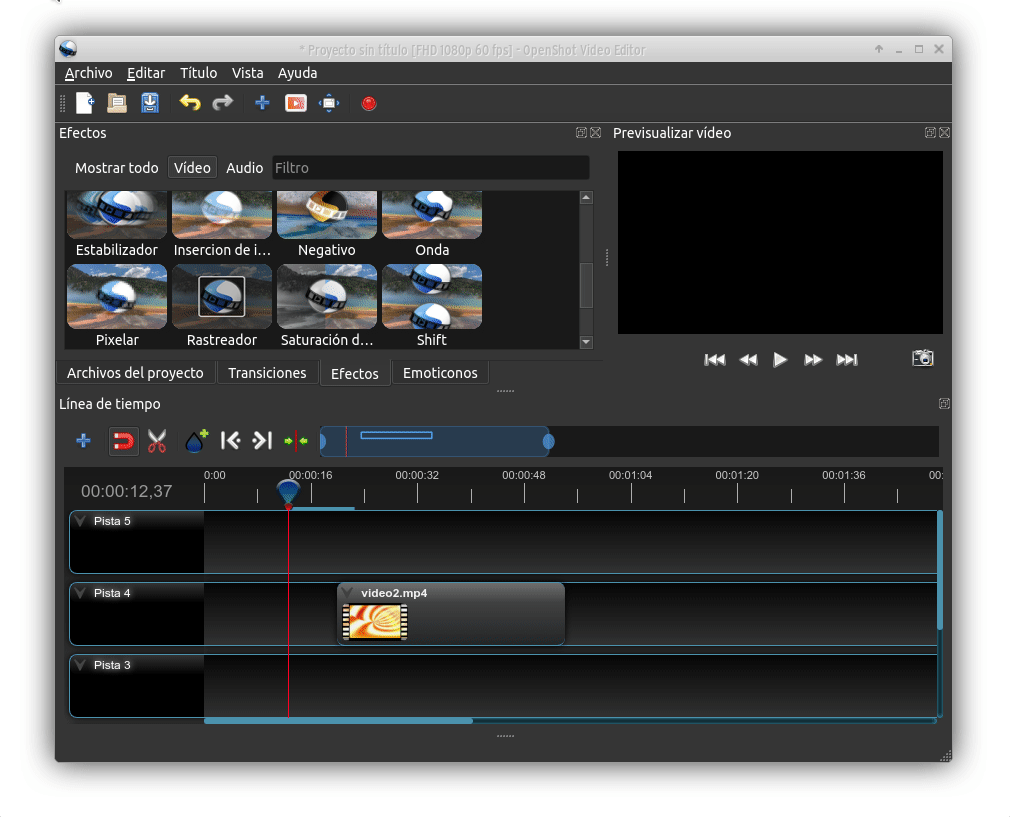The image size is (1010, 817).
Task: Save current frame with camera icon
Action: pos(922,358)
